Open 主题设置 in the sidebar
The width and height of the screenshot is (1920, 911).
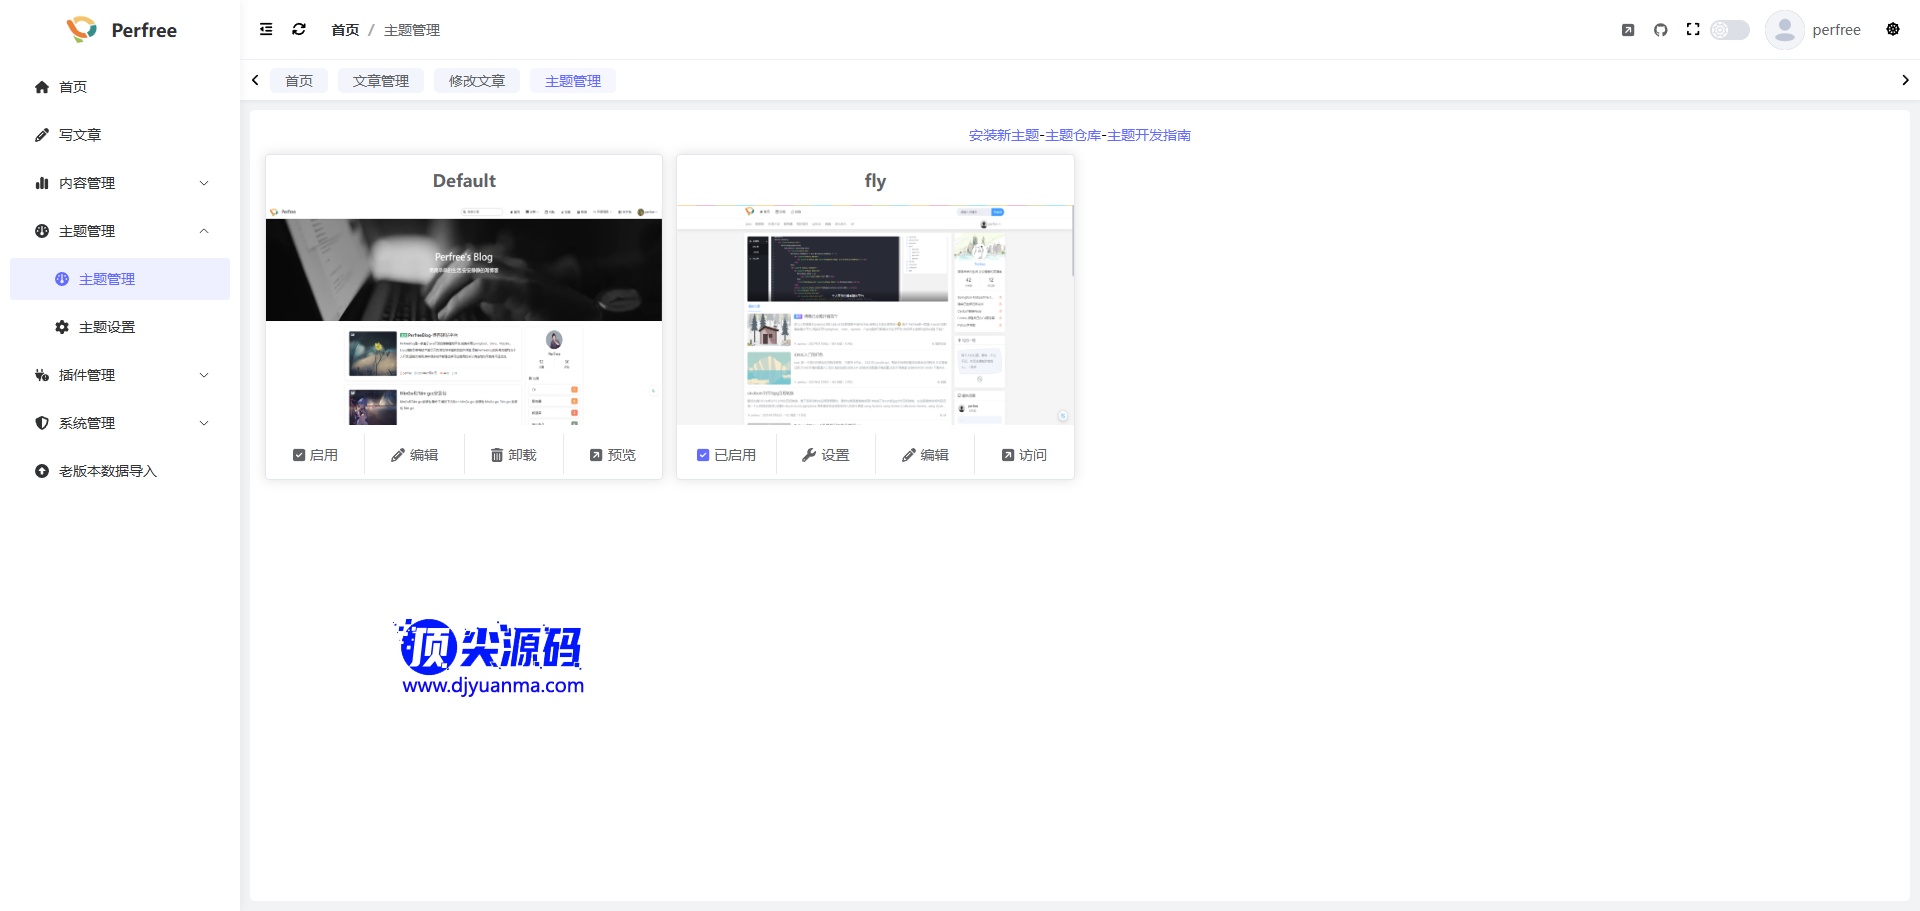(107, 327)
